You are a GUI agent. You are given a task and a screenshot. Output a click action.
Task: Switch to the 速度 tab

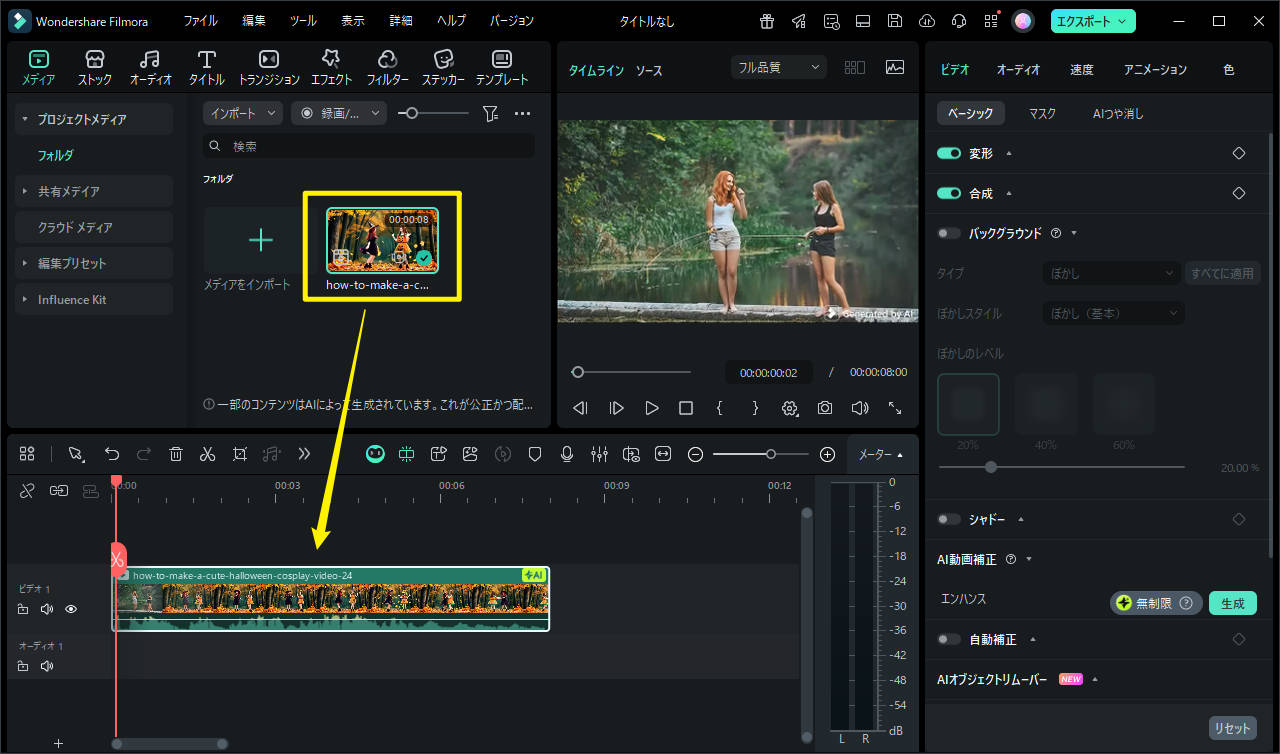[x=1083, y=70]
